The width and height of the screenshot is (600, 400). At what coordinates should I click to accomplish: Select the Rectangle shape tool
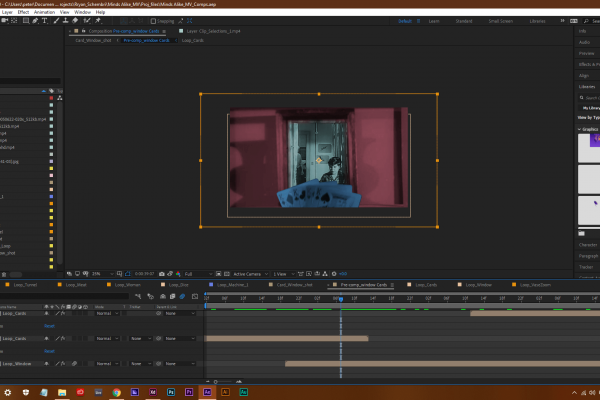click(26, 21)
